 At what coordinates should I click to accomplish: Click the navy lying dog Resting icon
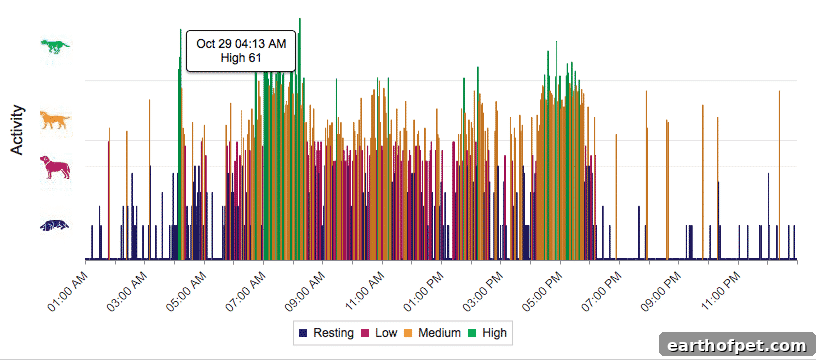pyautogui.click(x=55, y=225)
